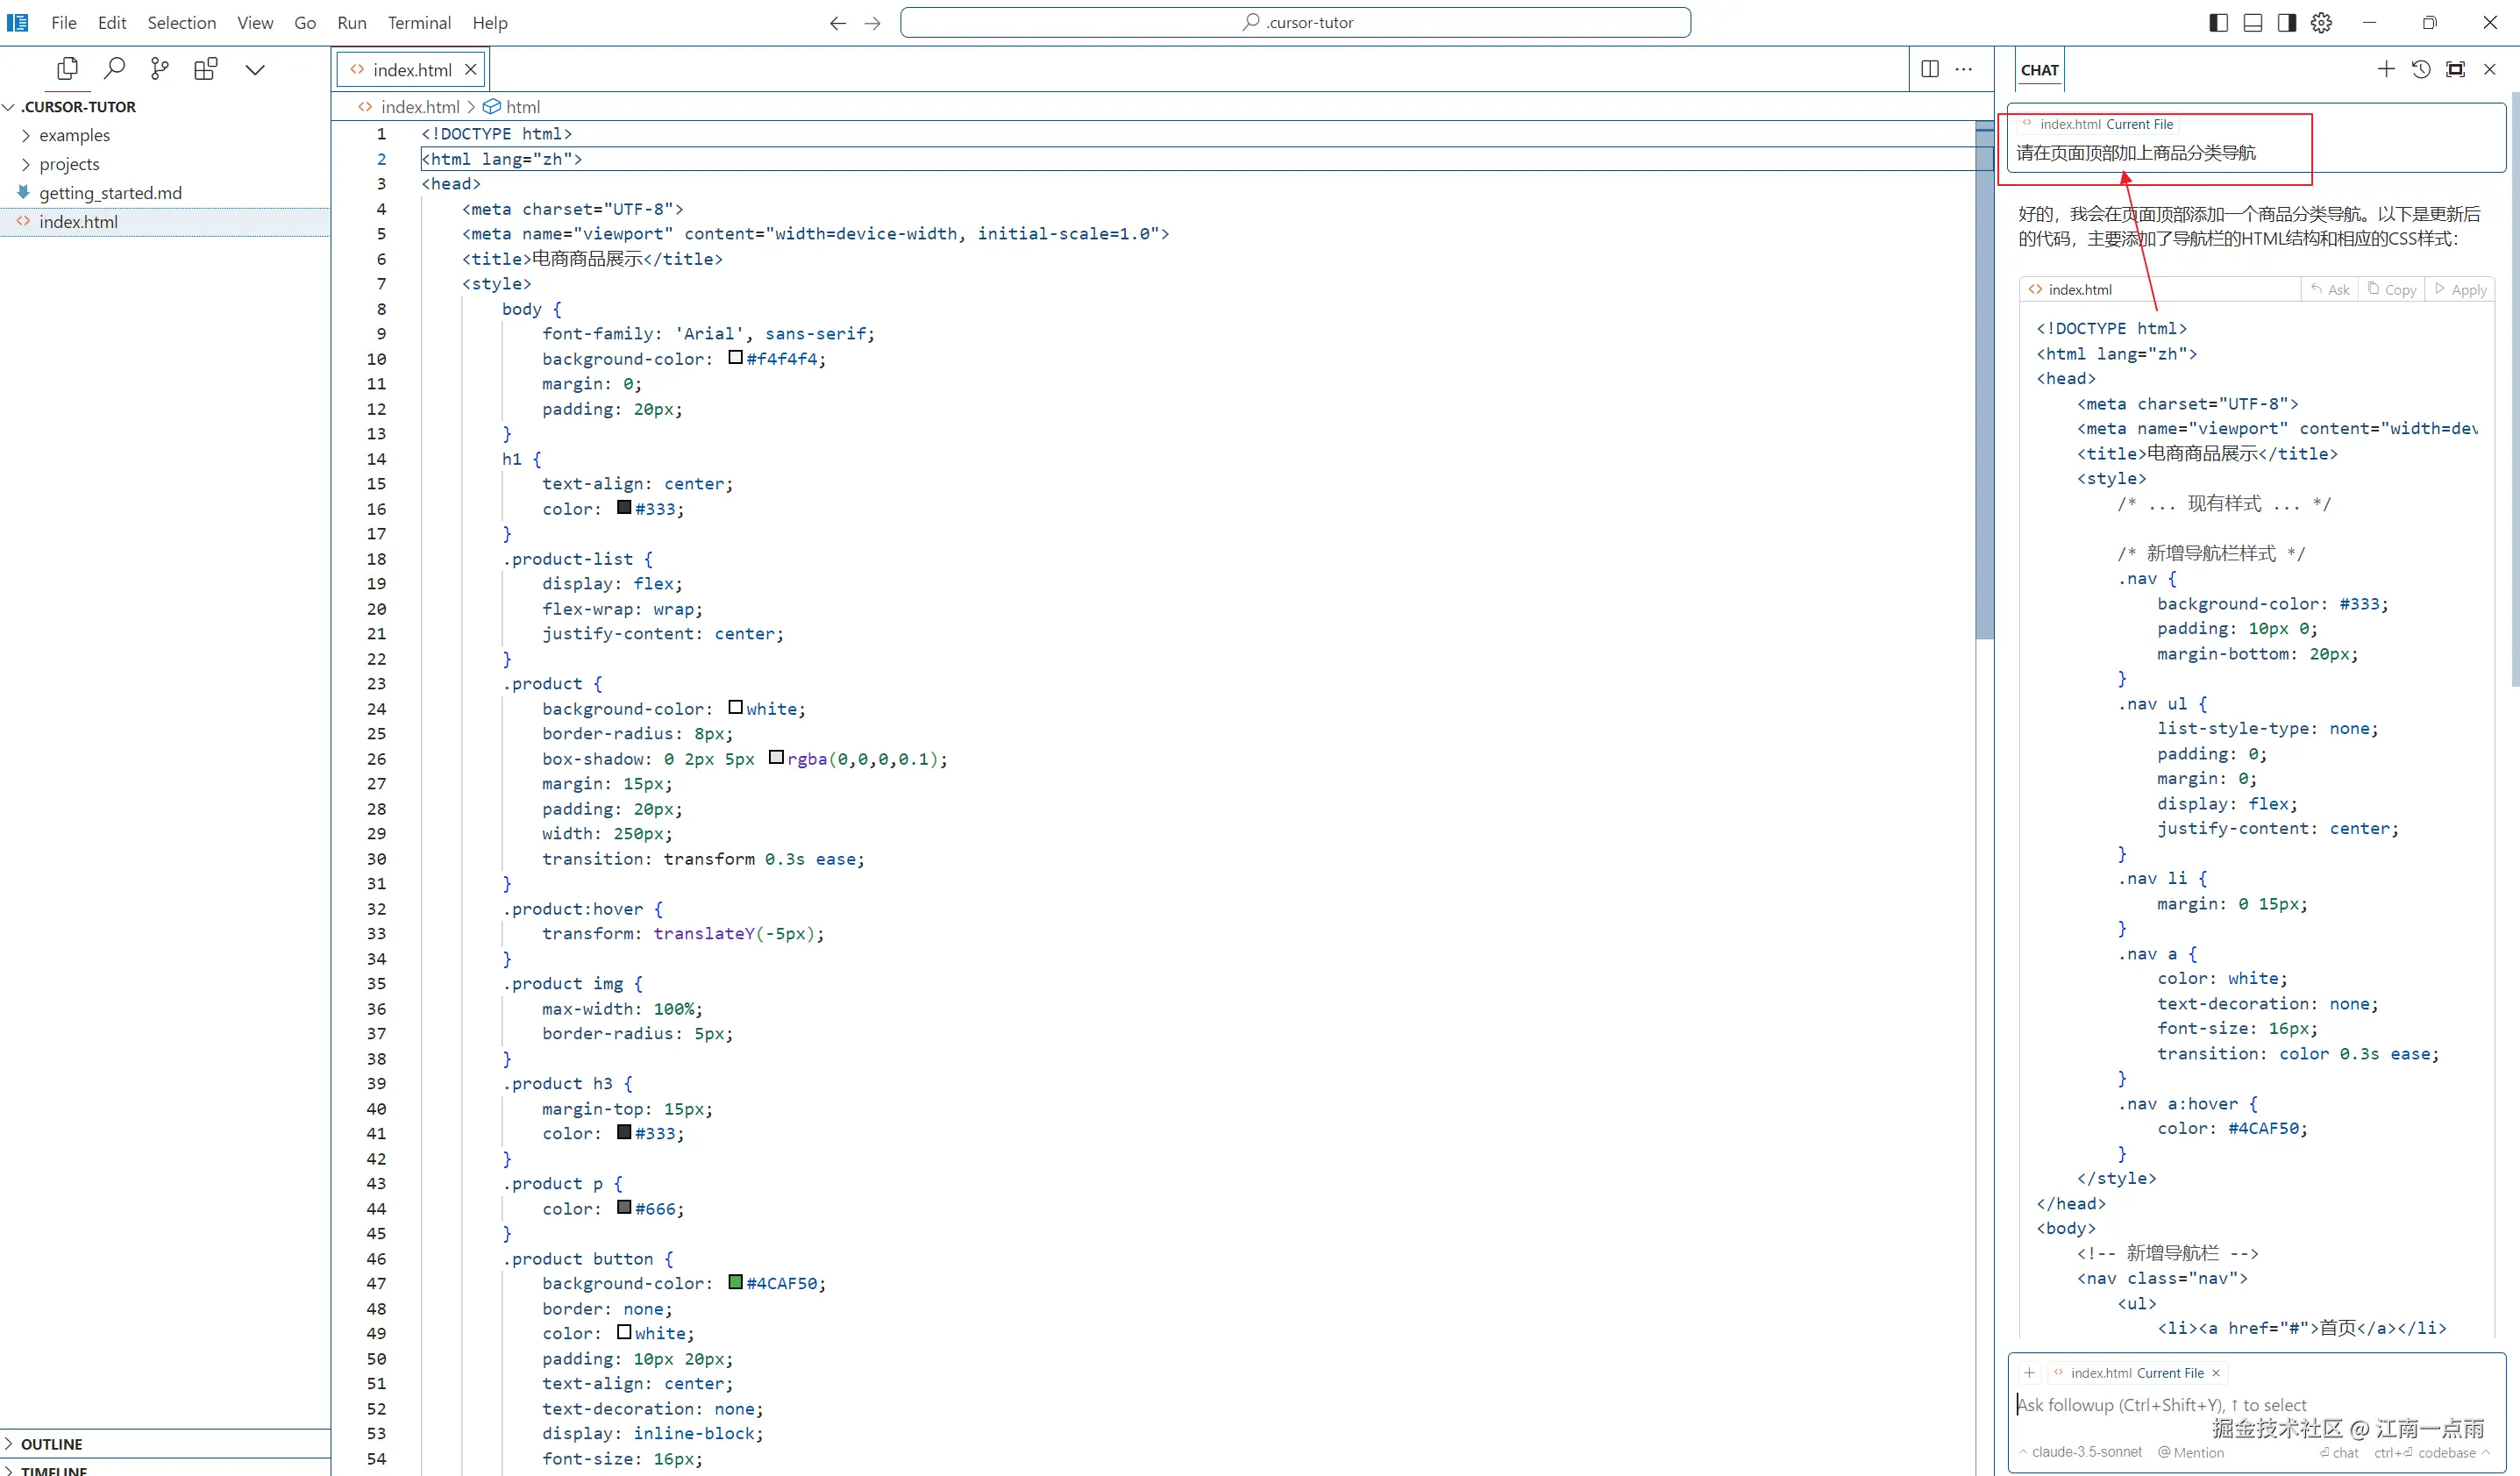Open the Selection menu
Image resolution: width=2520 pixels, height=1476 pixels.
click(x=181, y=22)
